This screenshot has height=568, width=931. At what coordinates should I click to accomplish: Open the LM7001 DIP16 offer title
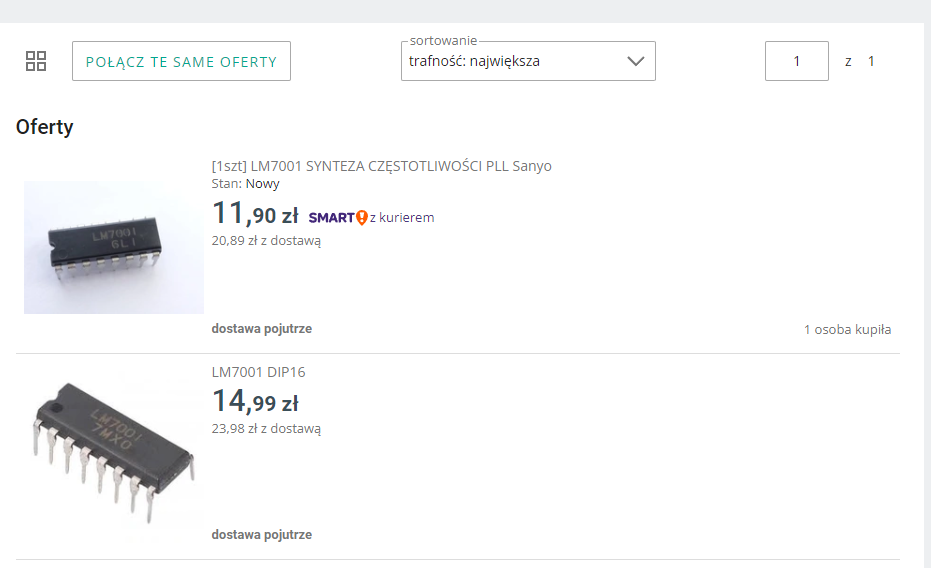click(x=258, y=372)
